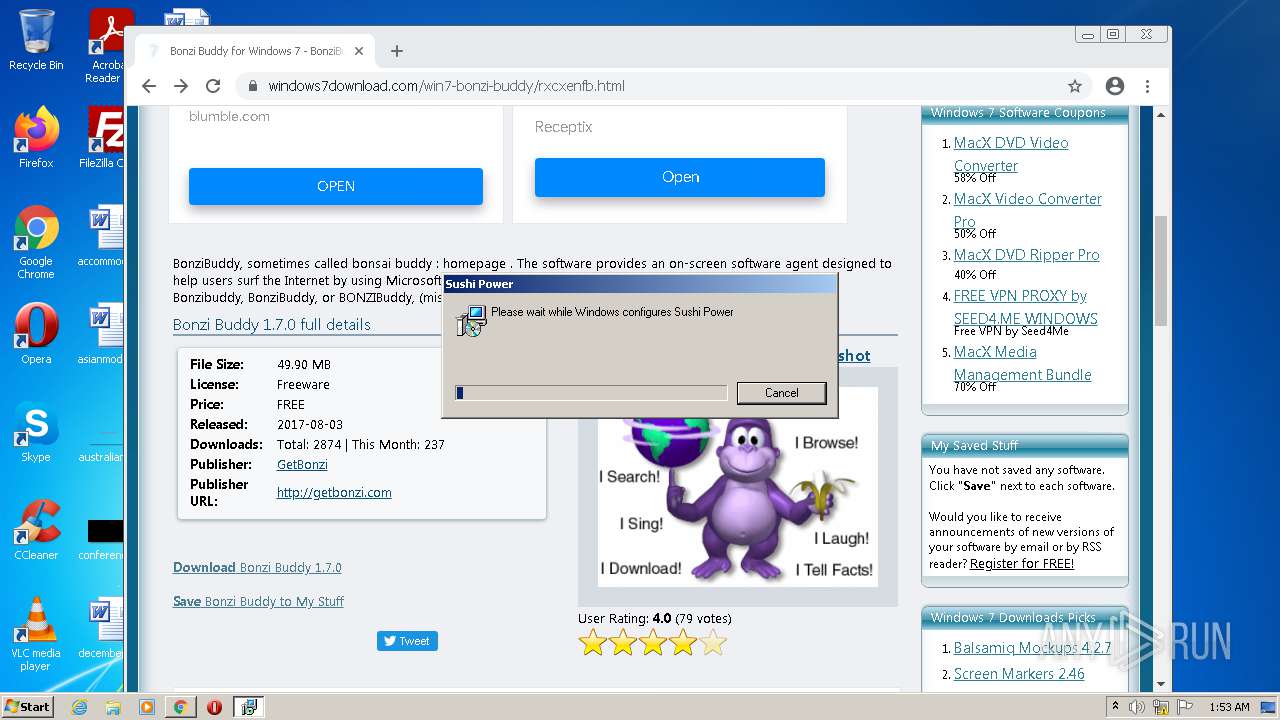Launch the Skype desktop icon

36,432
